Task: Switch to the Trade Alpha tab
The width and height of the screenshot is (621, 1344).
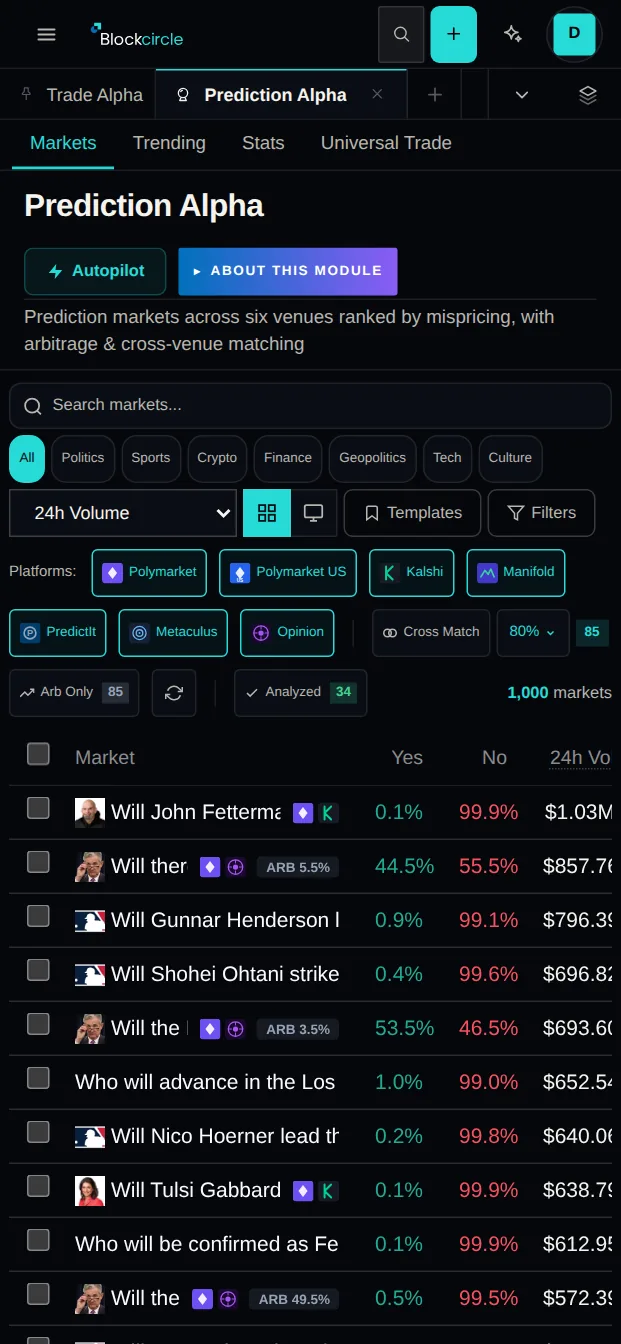Action: (81, 95)
